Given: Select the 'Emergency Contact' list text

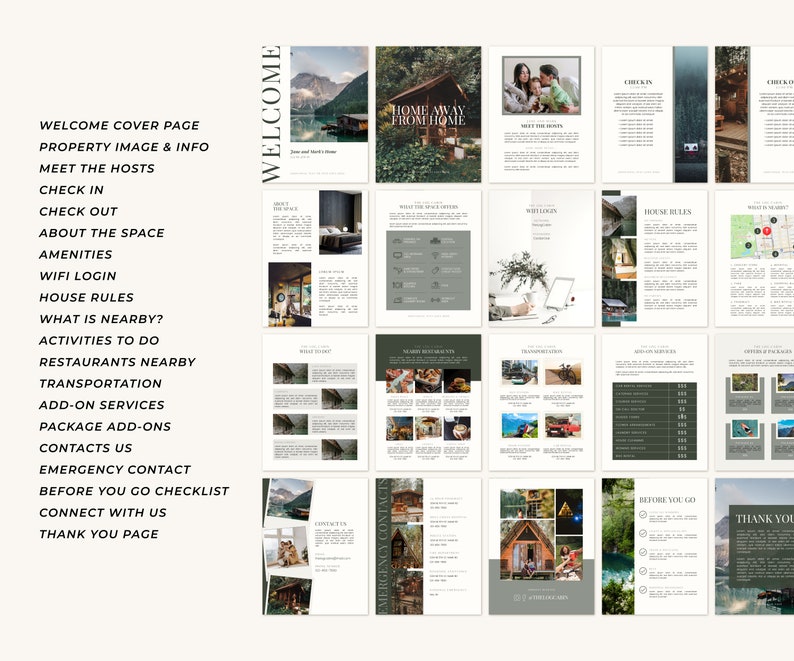Looking at the screenshot, I should tap(115, 470).
